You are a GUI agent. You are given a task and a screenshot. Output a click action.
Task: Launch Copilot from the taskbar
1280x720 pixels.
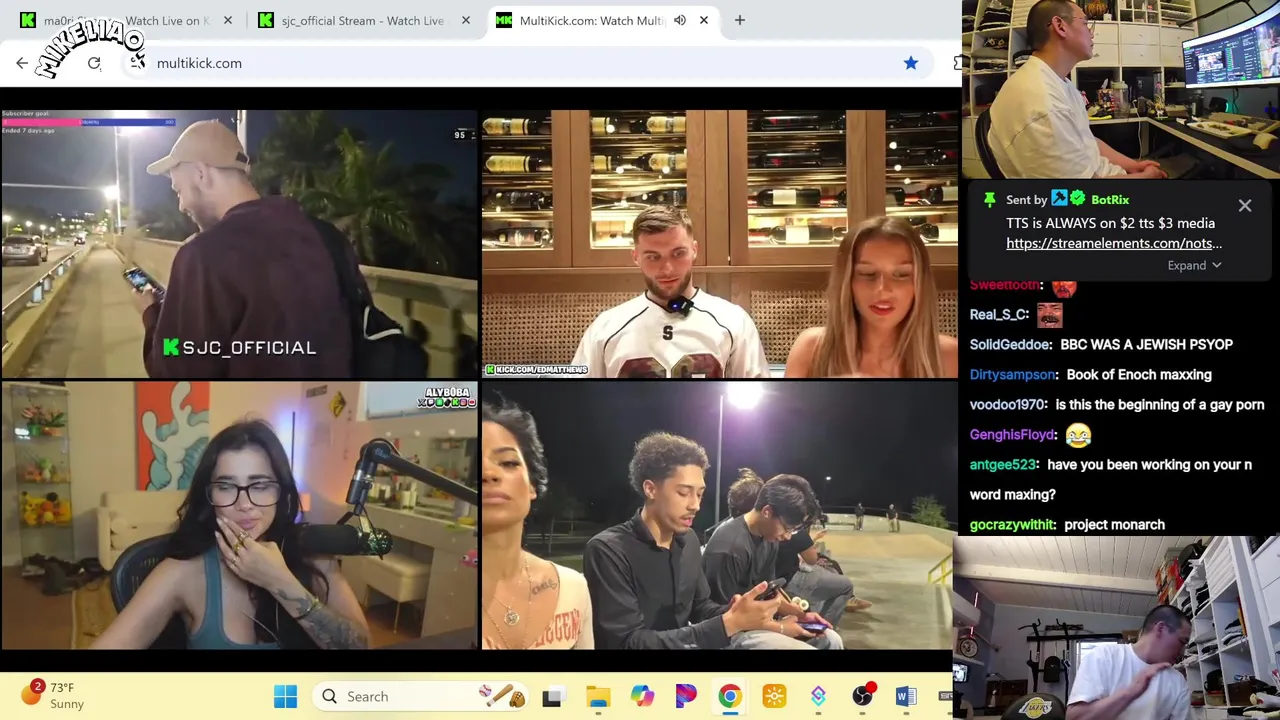click(x=642, y=697)
